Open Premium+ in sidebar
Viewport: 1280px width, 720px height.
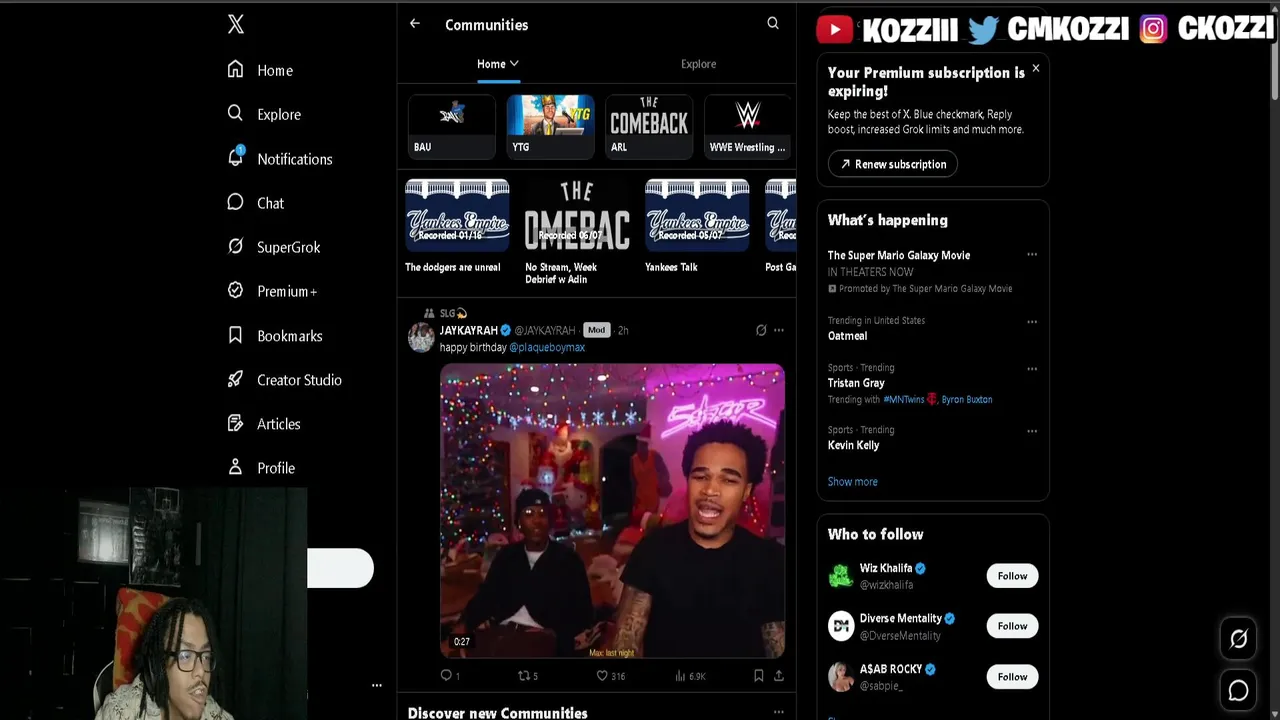272,291
